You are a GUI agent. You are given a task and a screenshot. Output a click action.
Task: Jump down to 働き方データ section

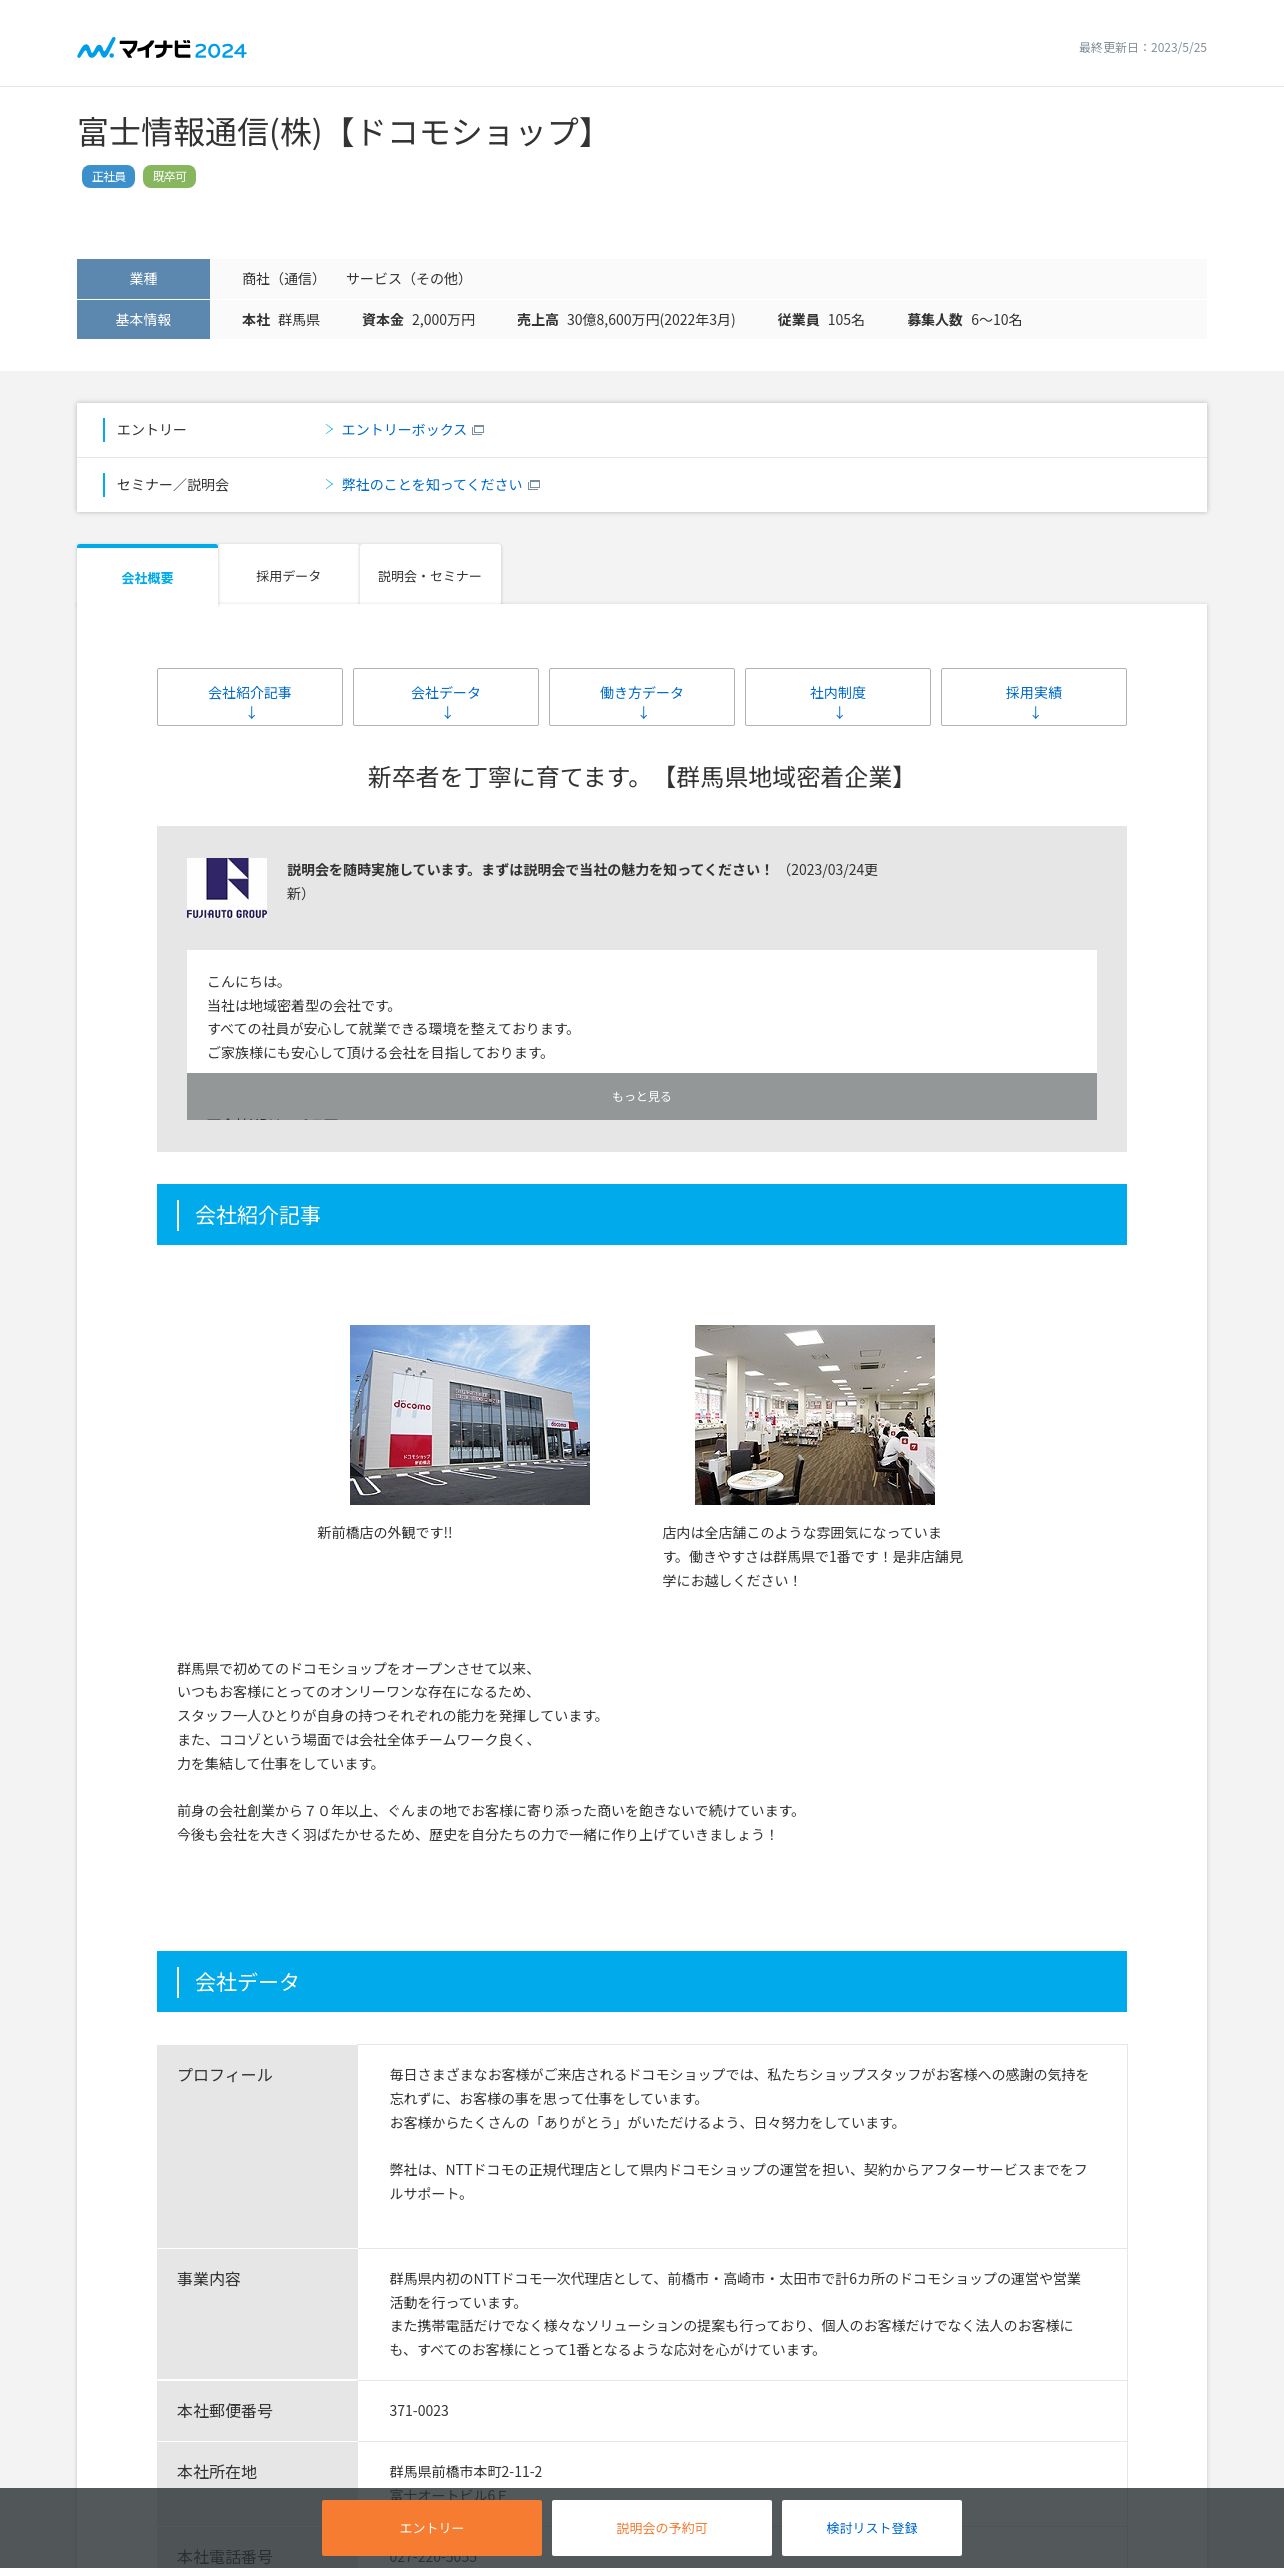pos(642,697)
